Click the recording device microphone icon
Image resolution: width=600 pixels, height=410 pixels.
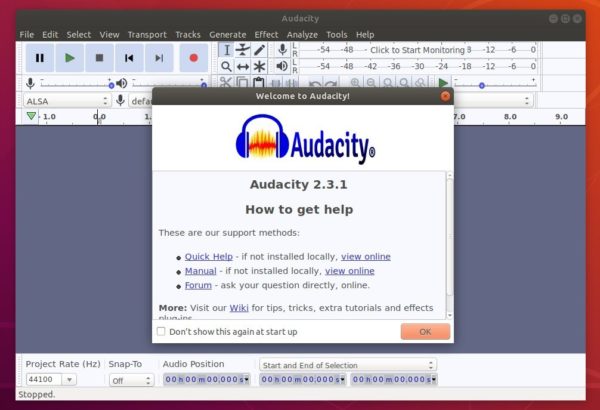[x=120, y=100]
